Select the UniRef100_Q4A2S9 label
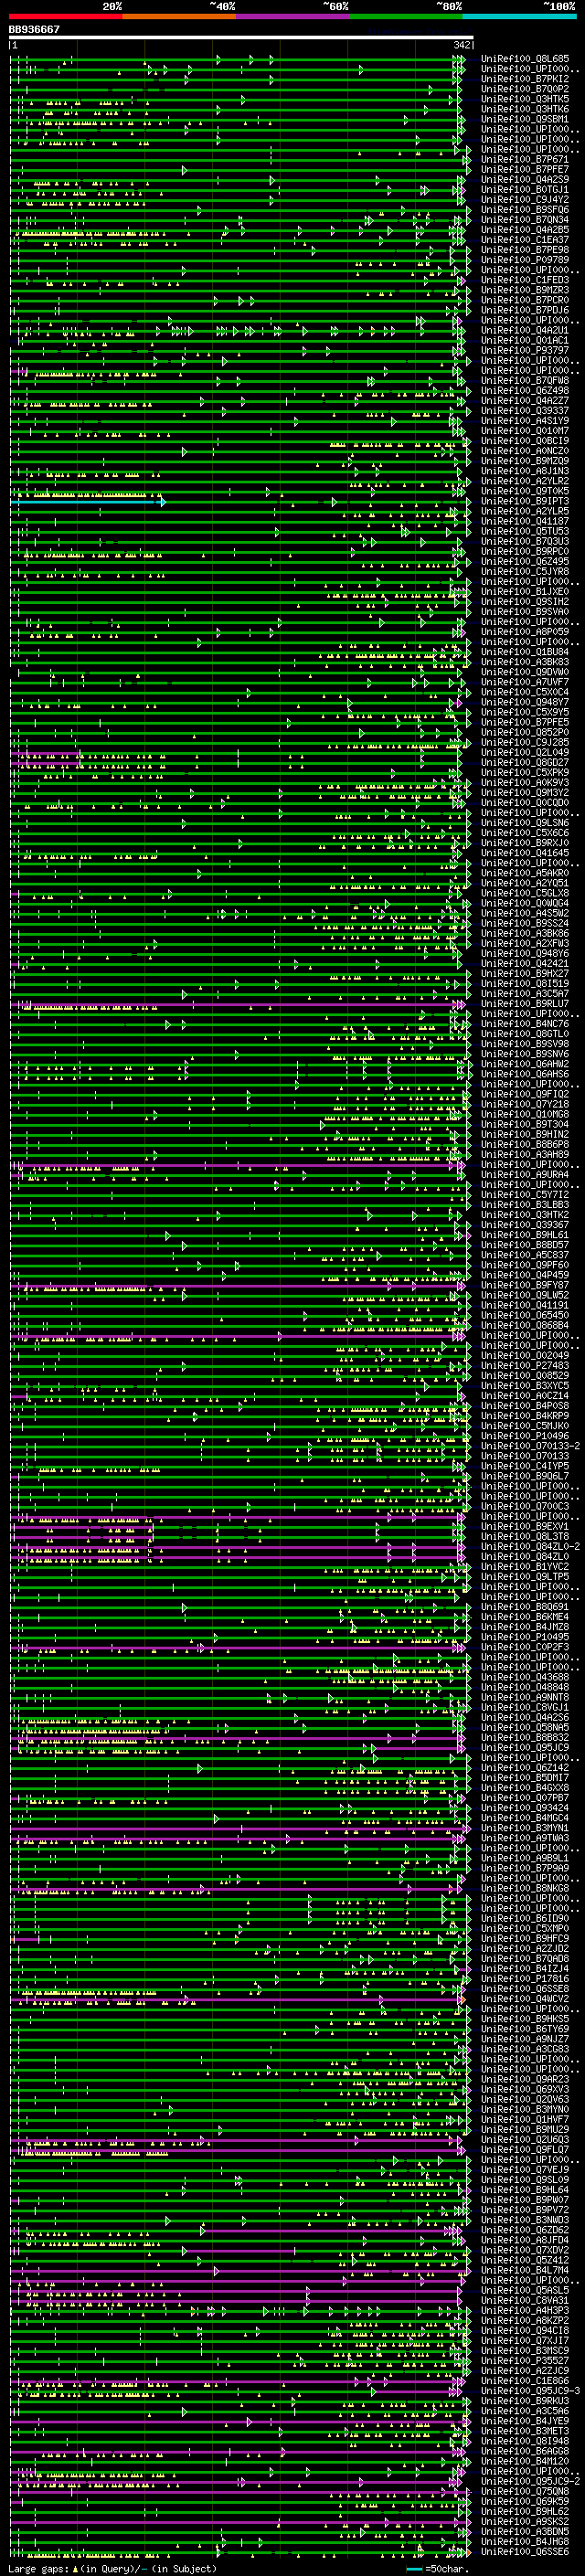The image size is (585, 2576). (524, 179)
